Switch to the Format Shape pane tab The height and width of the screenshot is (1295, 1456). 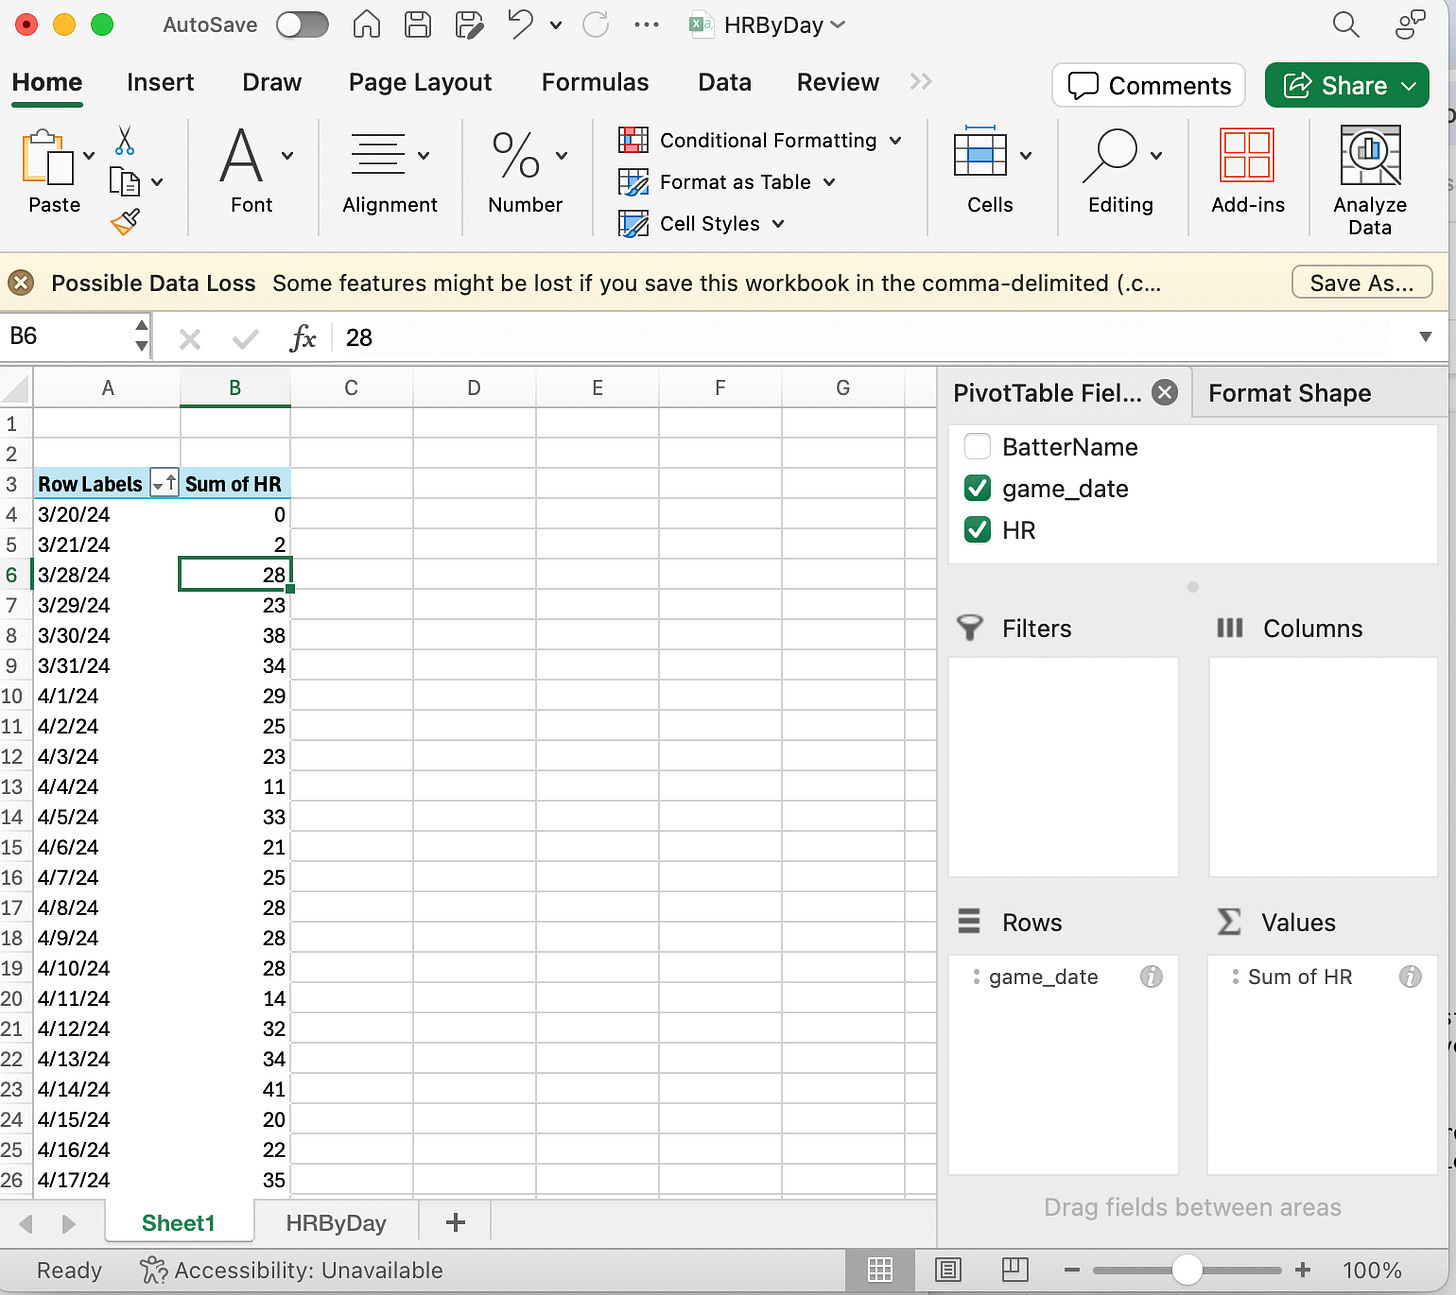coord(1289,393)
